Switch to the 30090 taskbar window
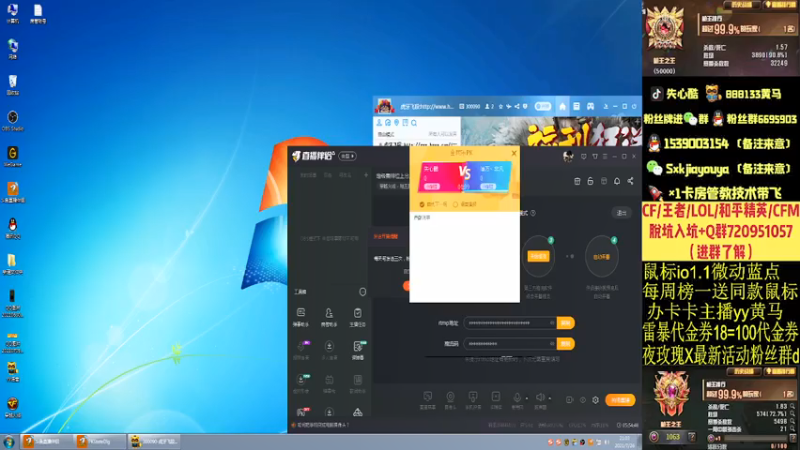 (x=154, y=442)
